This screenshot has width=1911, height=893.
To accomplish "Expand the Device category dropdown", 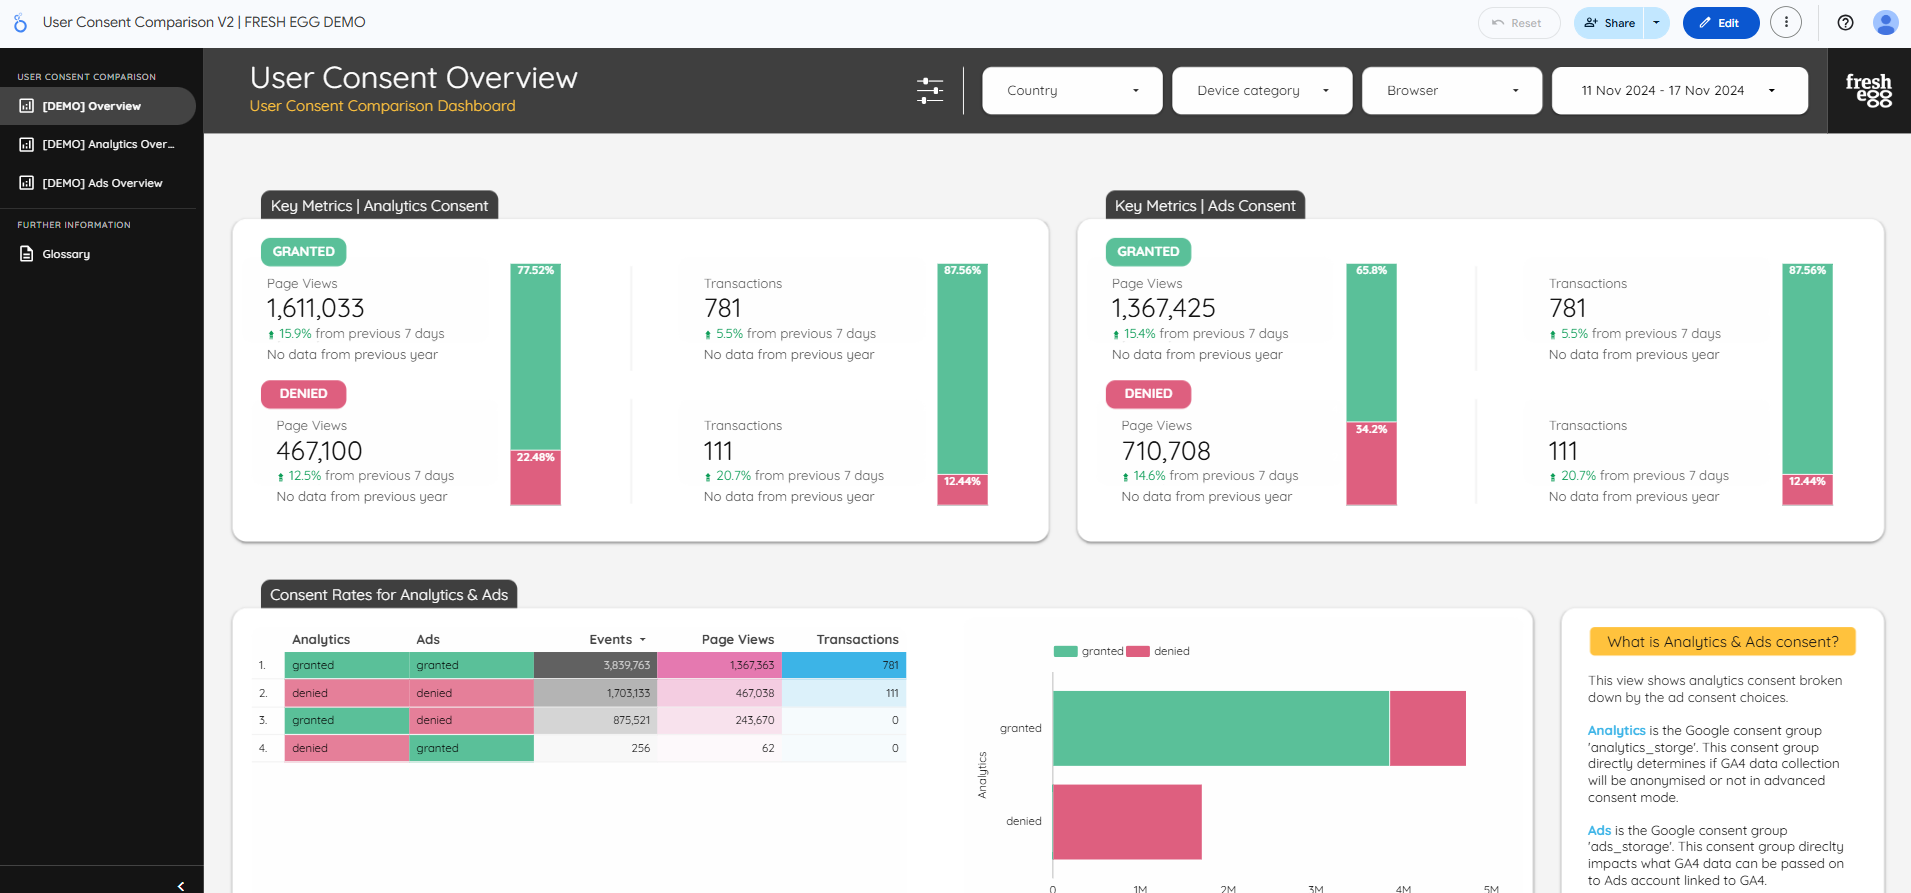I will pos(1262,91).
